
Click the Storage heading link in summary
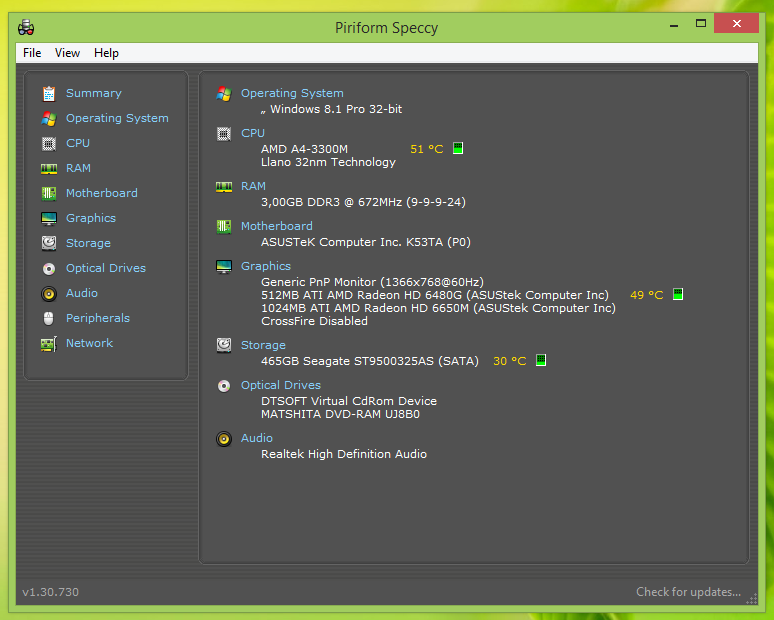pos(263,345)
